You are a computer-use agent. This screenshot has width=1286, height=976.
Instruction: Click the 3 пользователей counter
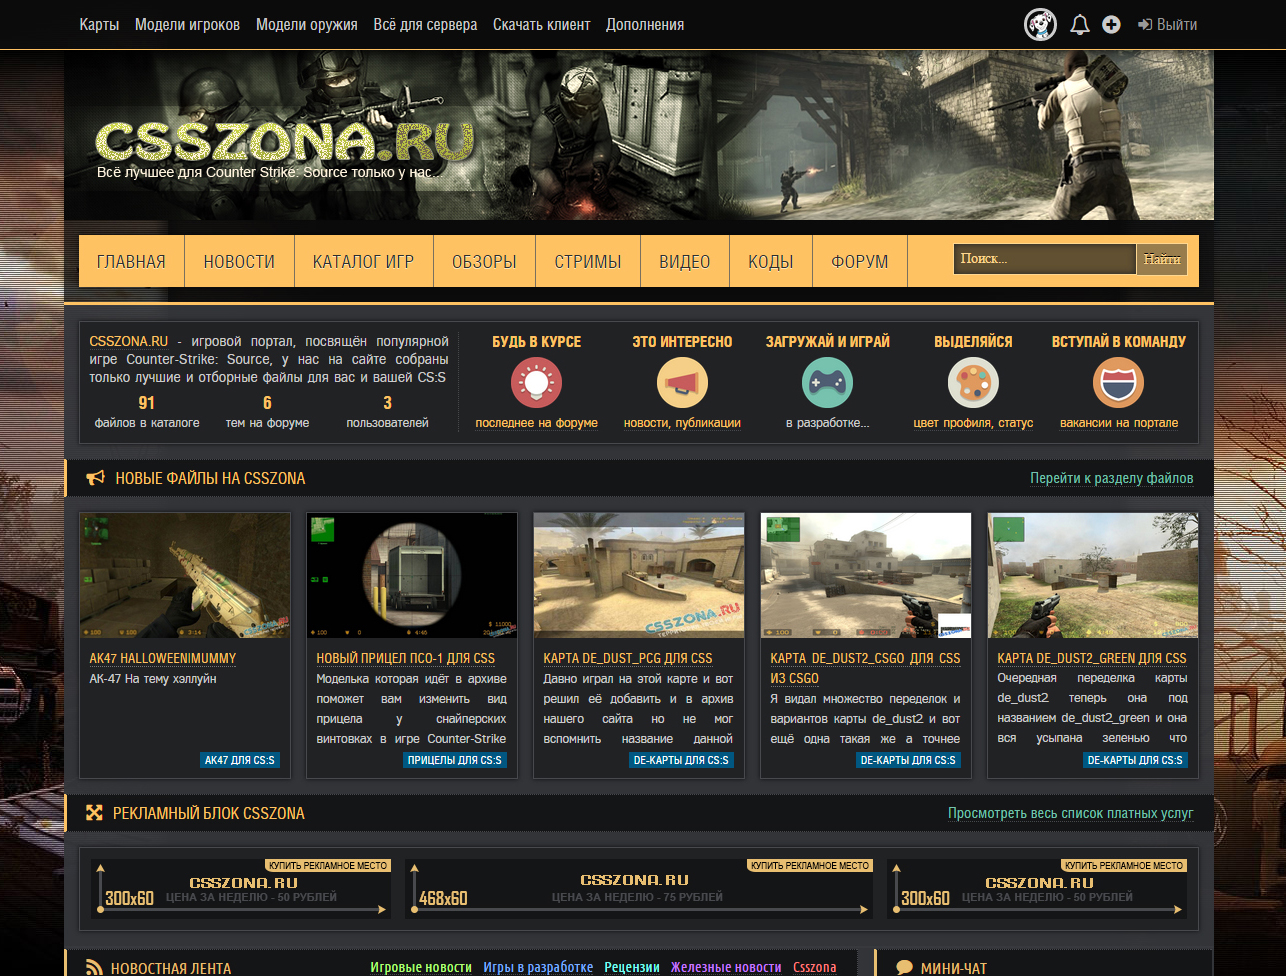387,412
